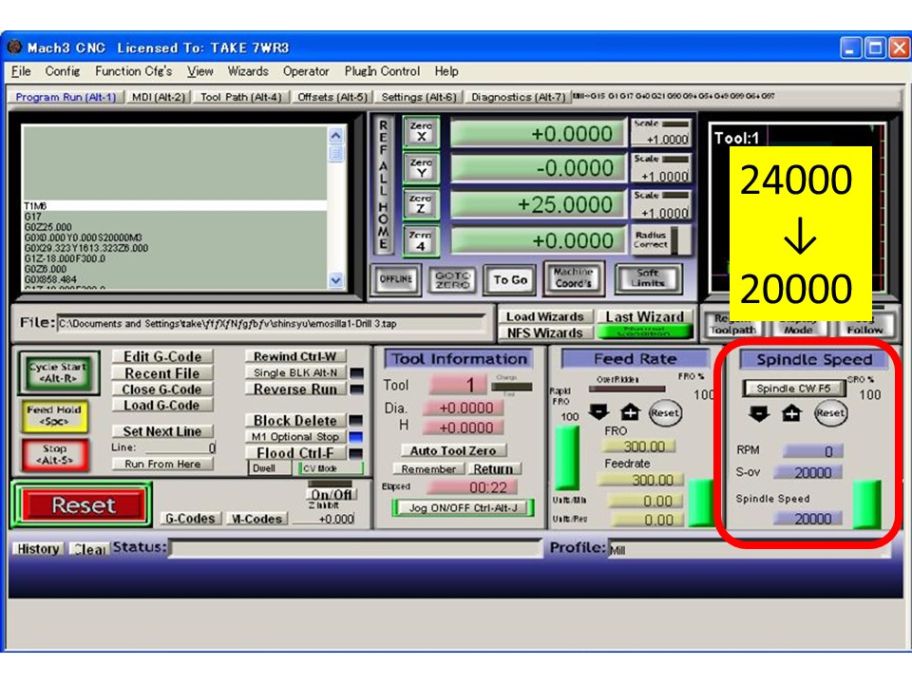Toggle Jog ON/OFF Ctrl-Alt-J
This screenshot has width=912, height=684.
pos(464,508)
